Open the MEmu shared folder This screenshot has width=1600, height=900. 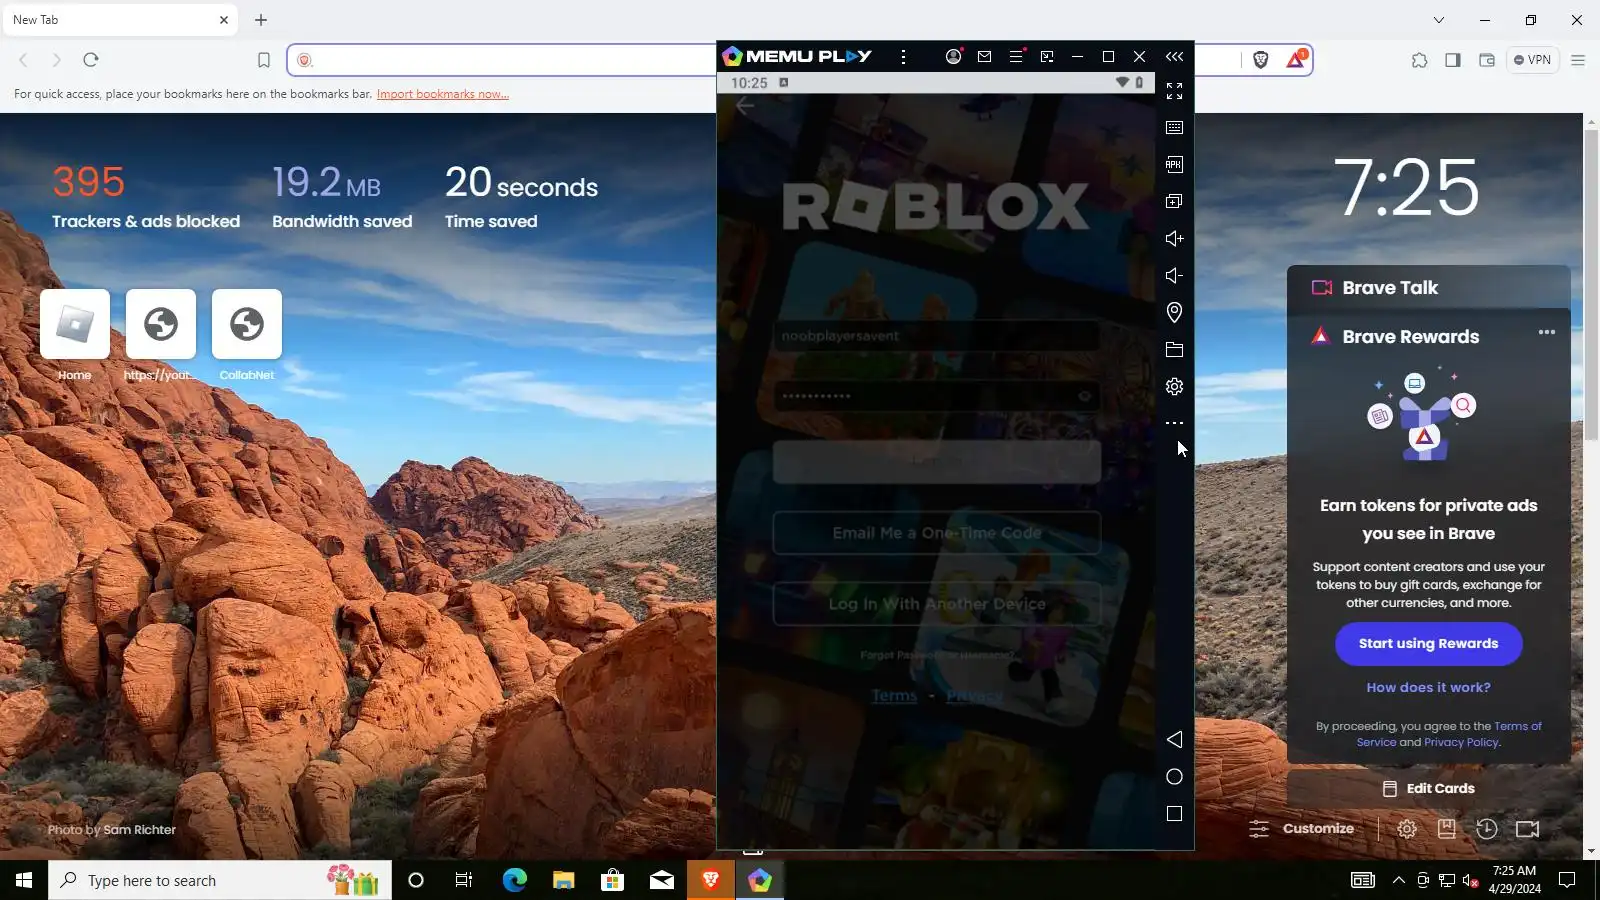pyautogui.click(x=1174, y=350)
